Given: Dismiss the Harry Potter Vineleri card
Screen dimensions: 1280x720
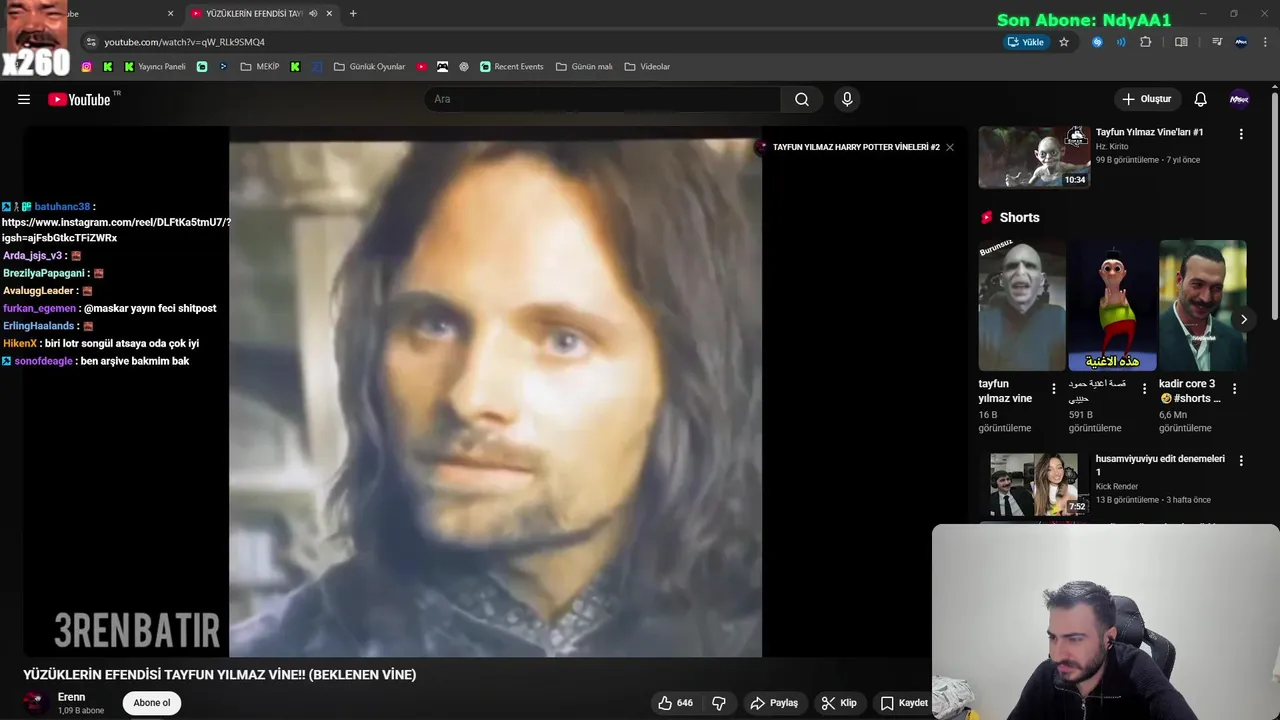Looking at the screenshot, I should 950,147.
